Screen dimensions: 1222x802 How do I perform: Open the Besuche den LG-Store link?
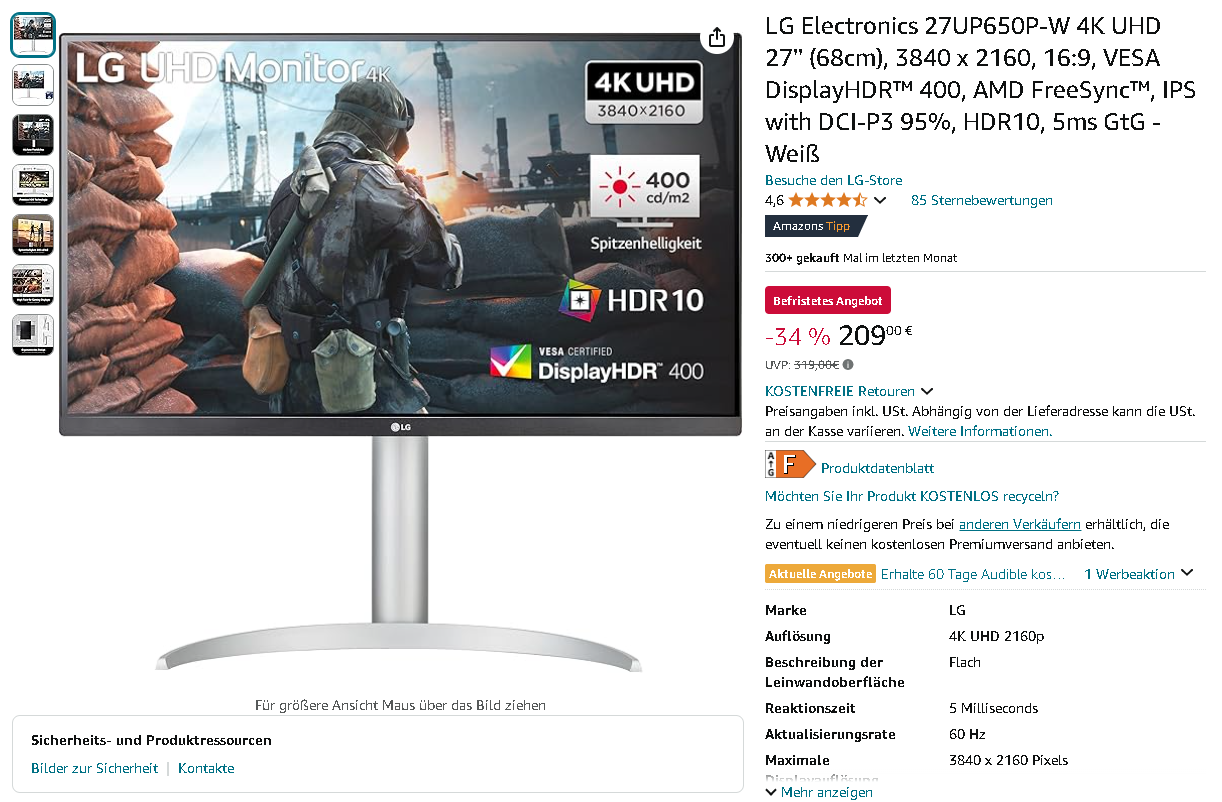[833, 180]
